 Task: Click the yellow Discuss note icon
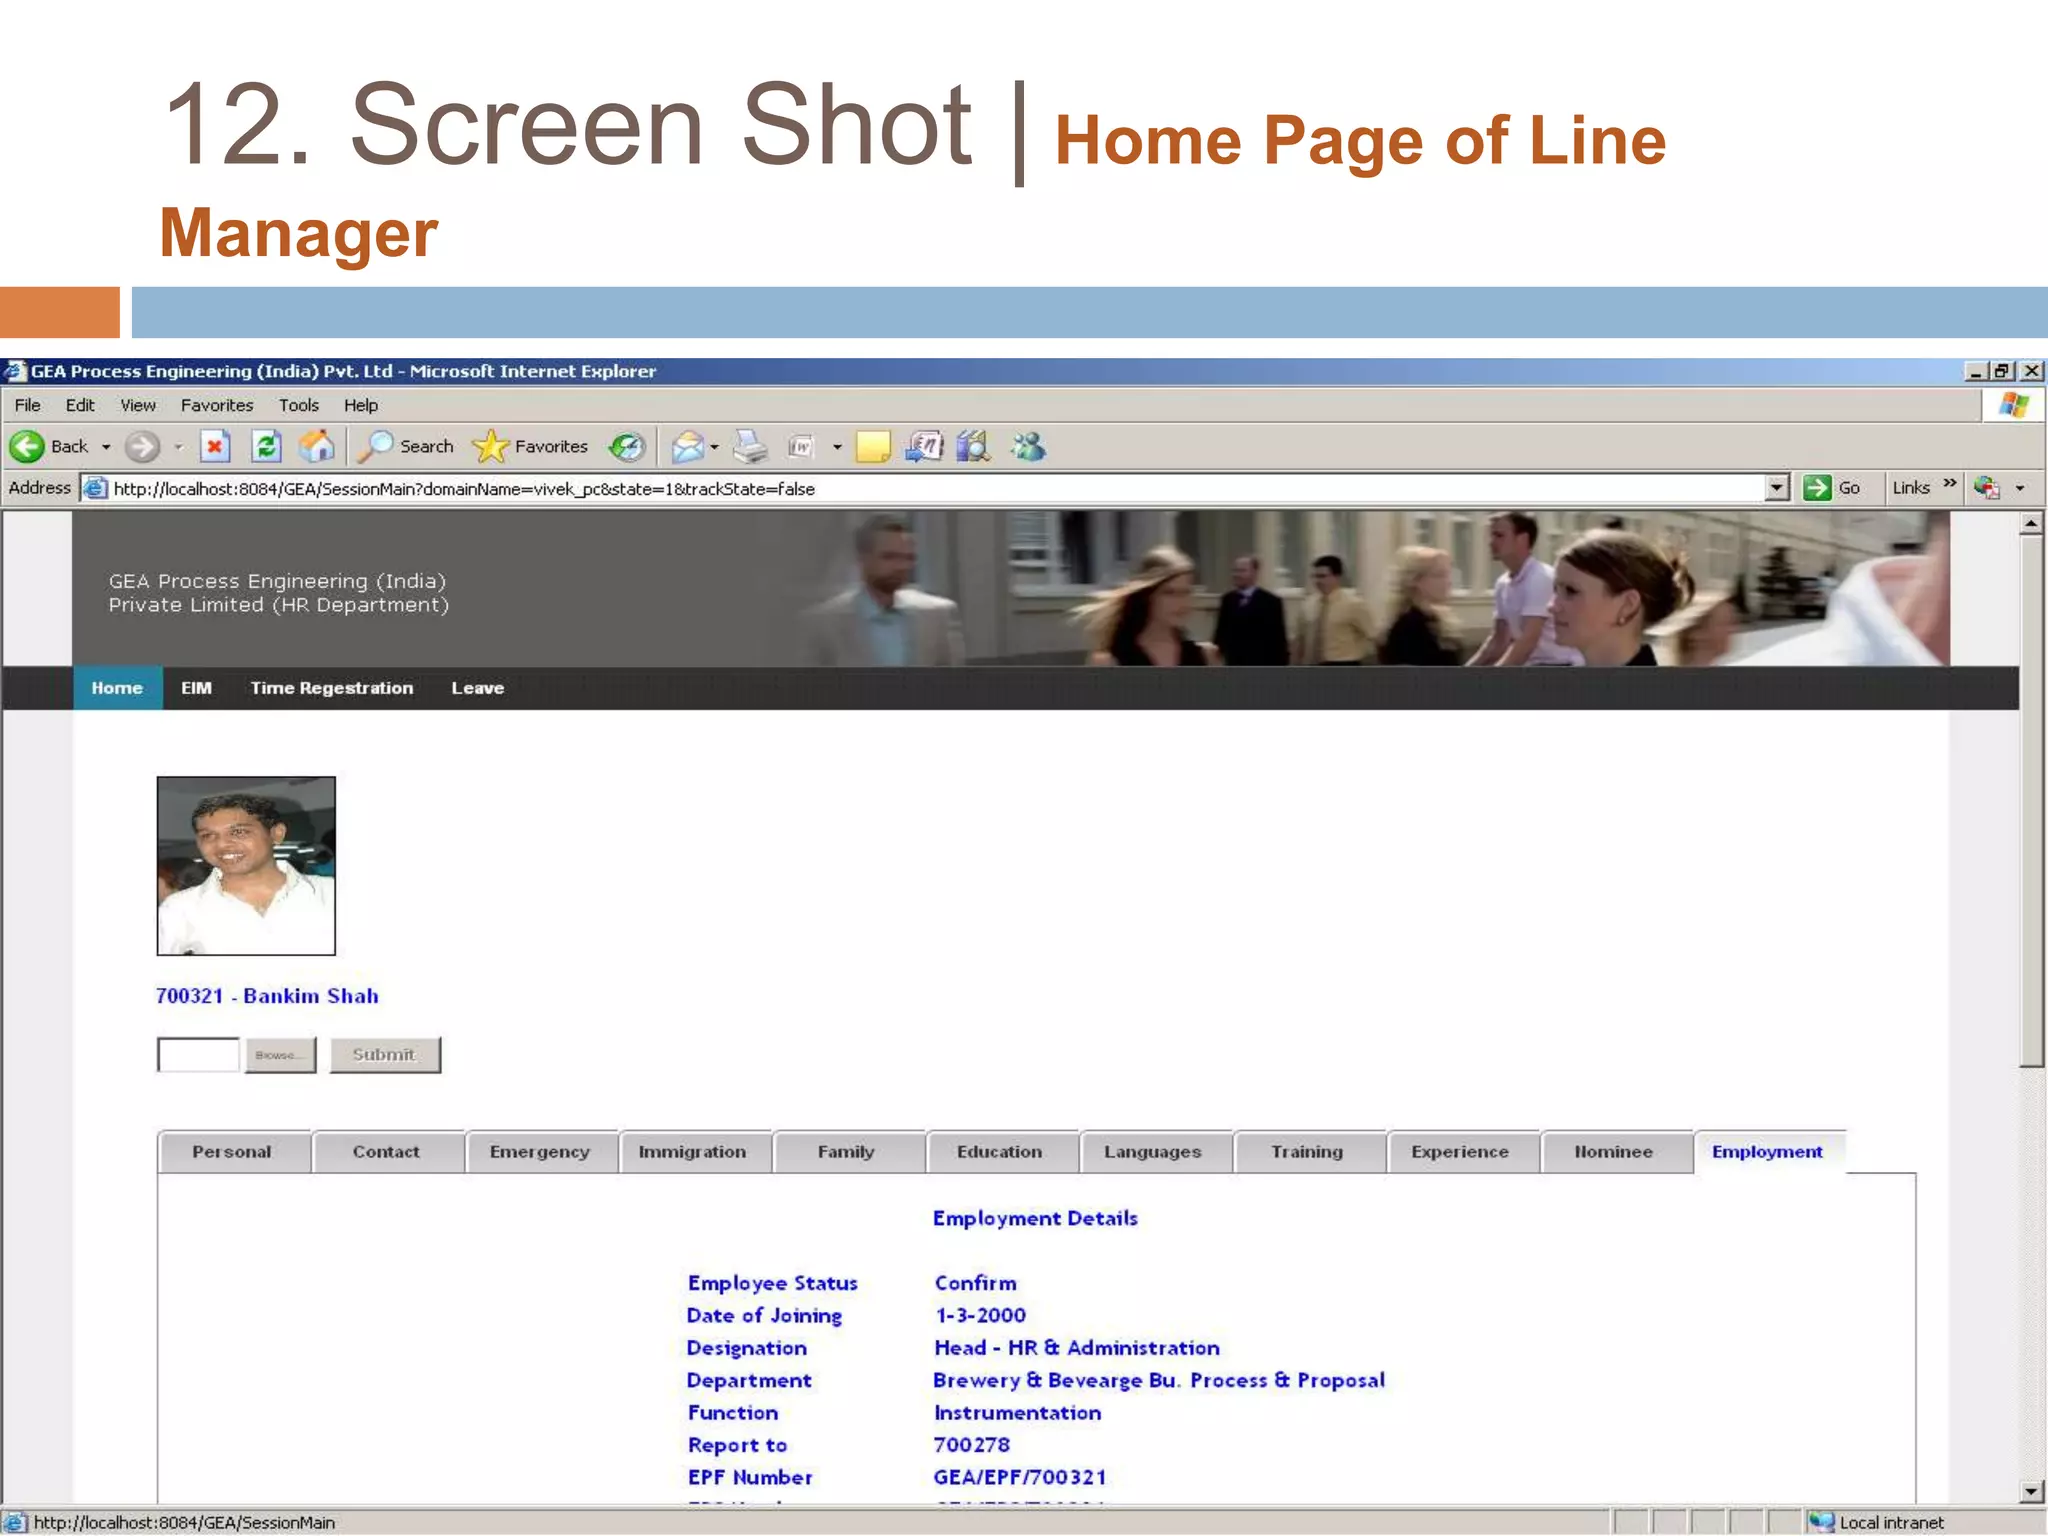coord(873,446)
